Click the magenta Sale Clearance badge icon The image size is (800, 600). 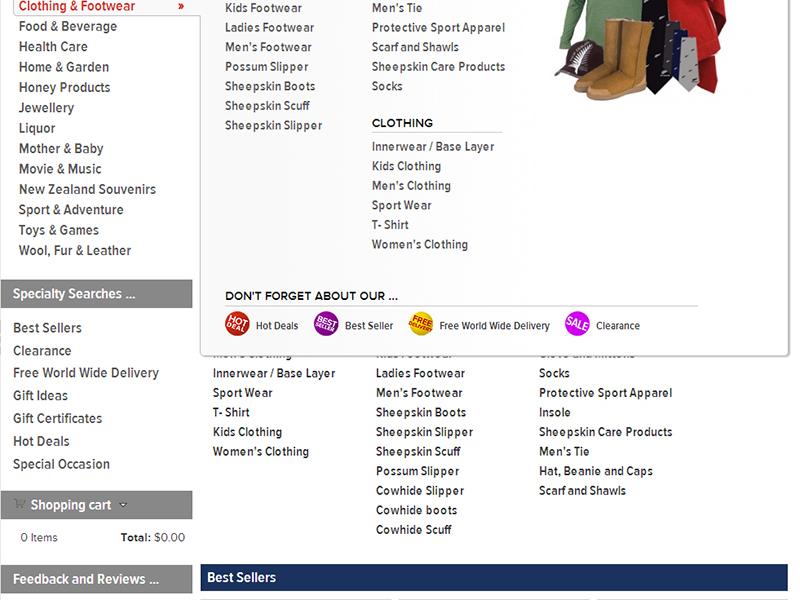click(x=577, y=324)
